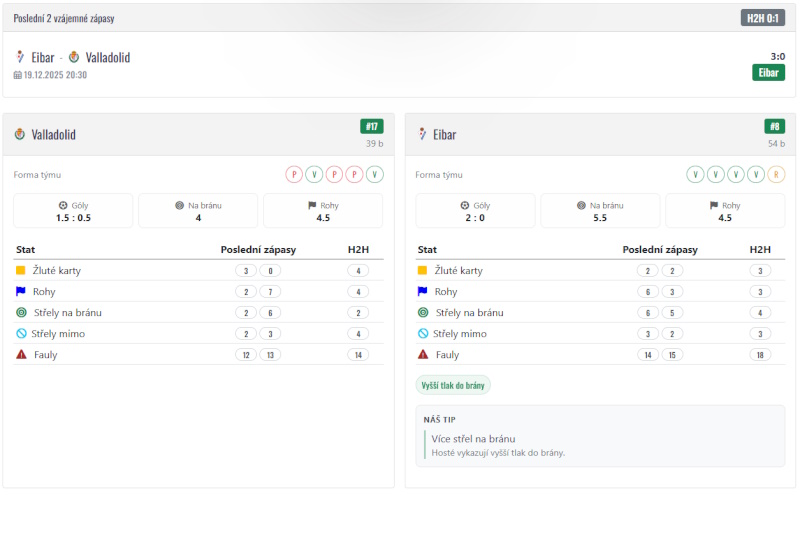Click the calendar icon beside the match date

click(17, 75)
